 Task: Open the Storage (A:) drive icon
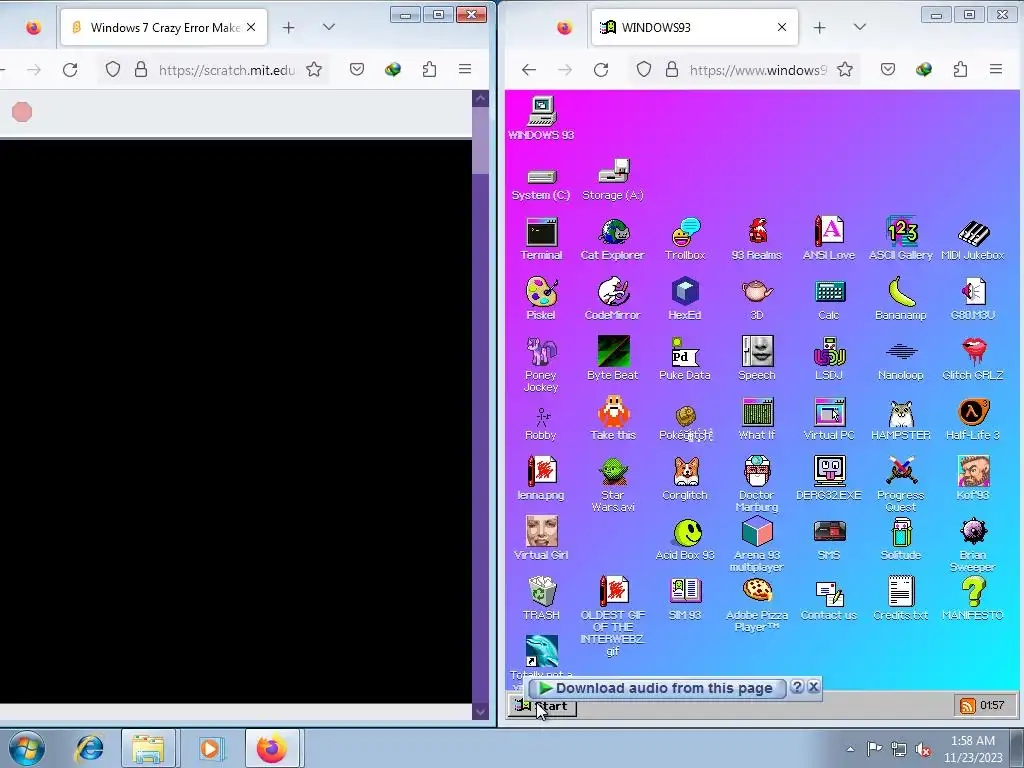click(x=613, y=179)
